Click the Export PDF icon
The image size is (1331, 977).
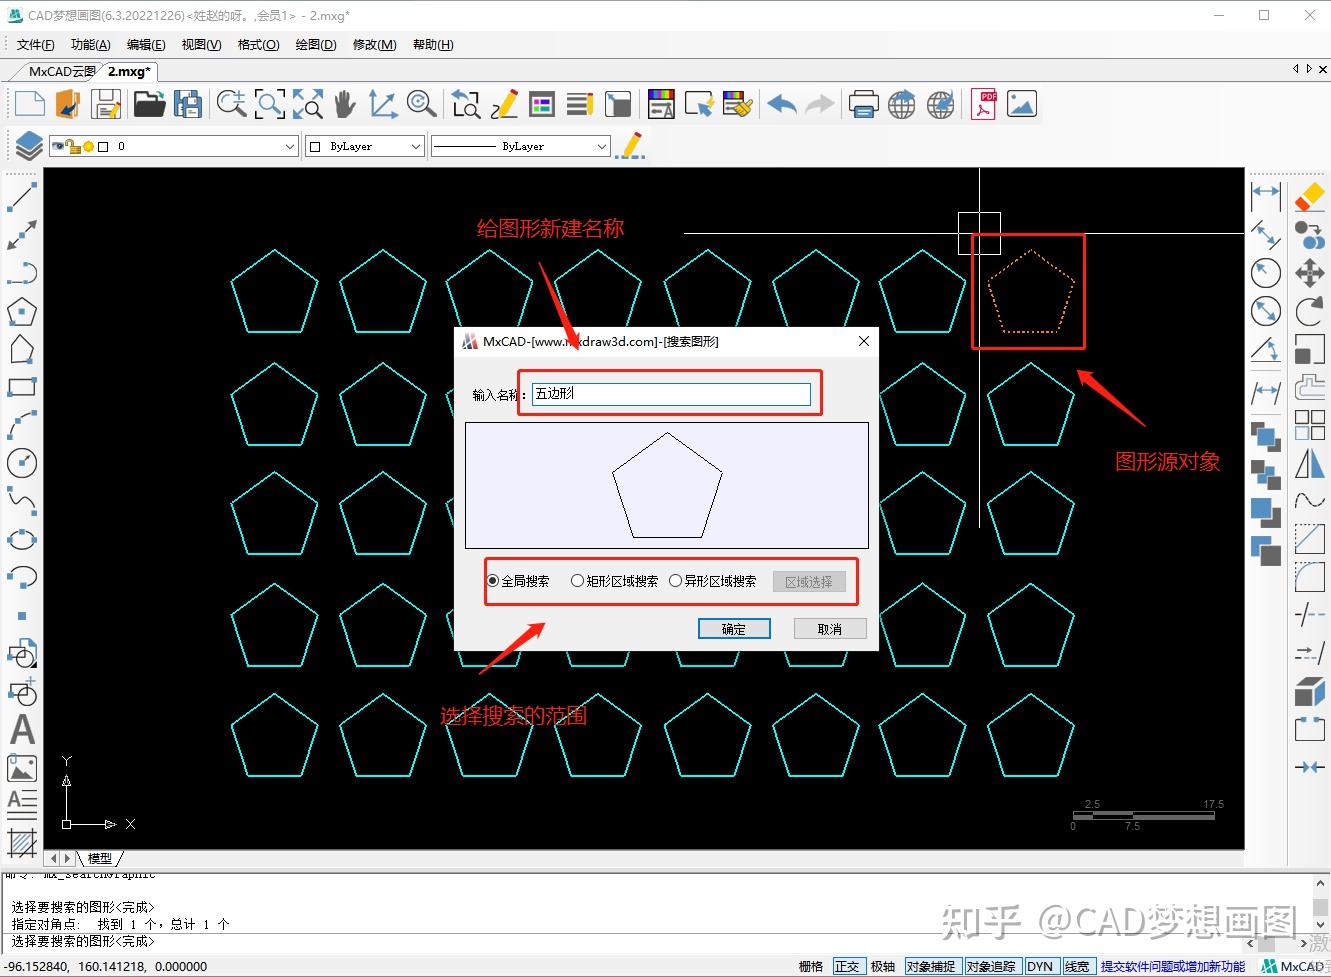click(x=984, y=104)
